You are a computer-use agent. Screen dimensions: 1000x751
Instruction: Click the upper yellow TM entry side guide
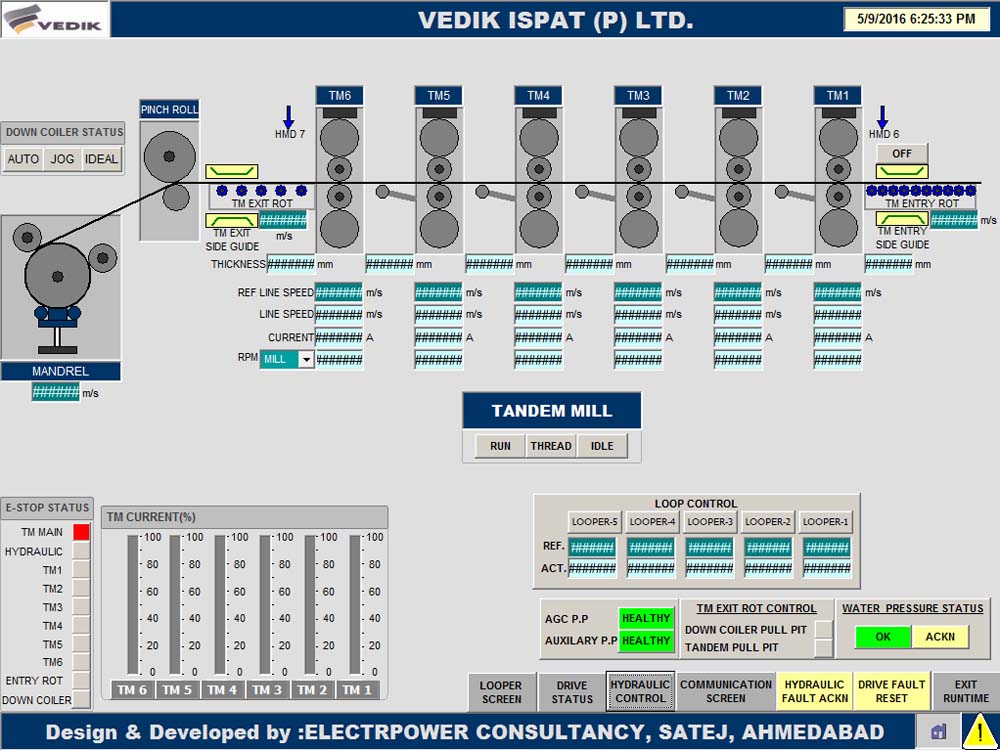pos(902,171)
